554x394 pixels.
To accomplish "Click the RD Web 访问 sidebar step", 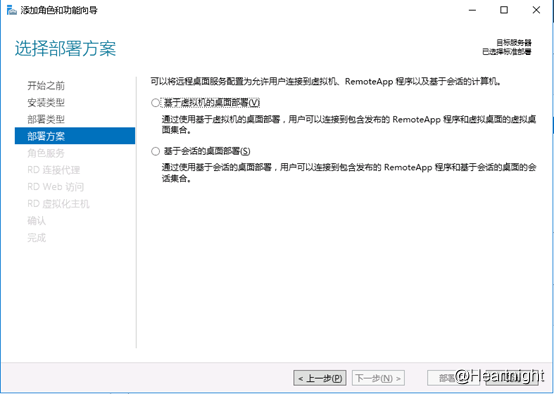I will point(56,187).
